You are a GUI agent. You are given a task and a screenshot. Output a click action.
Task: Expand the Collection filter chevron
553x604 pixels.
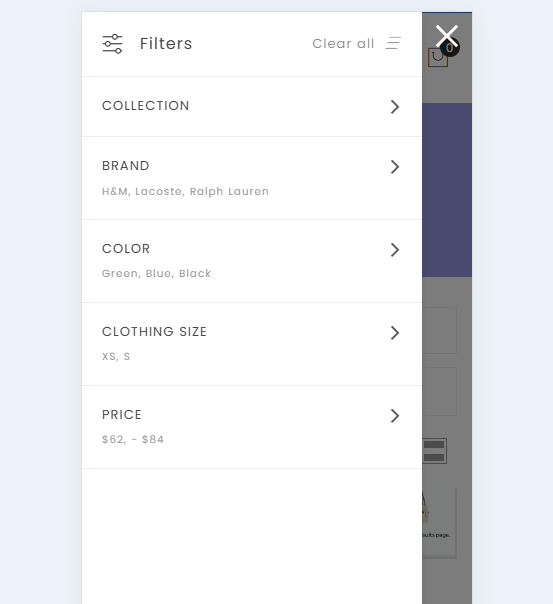click(395, 107)
